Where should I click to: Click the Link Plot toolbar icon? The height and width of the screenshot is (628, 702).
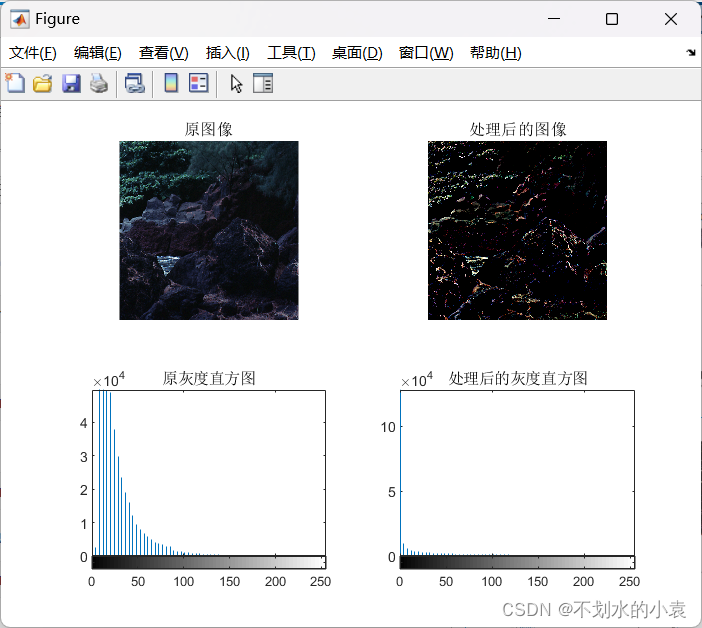pos(135,84)
